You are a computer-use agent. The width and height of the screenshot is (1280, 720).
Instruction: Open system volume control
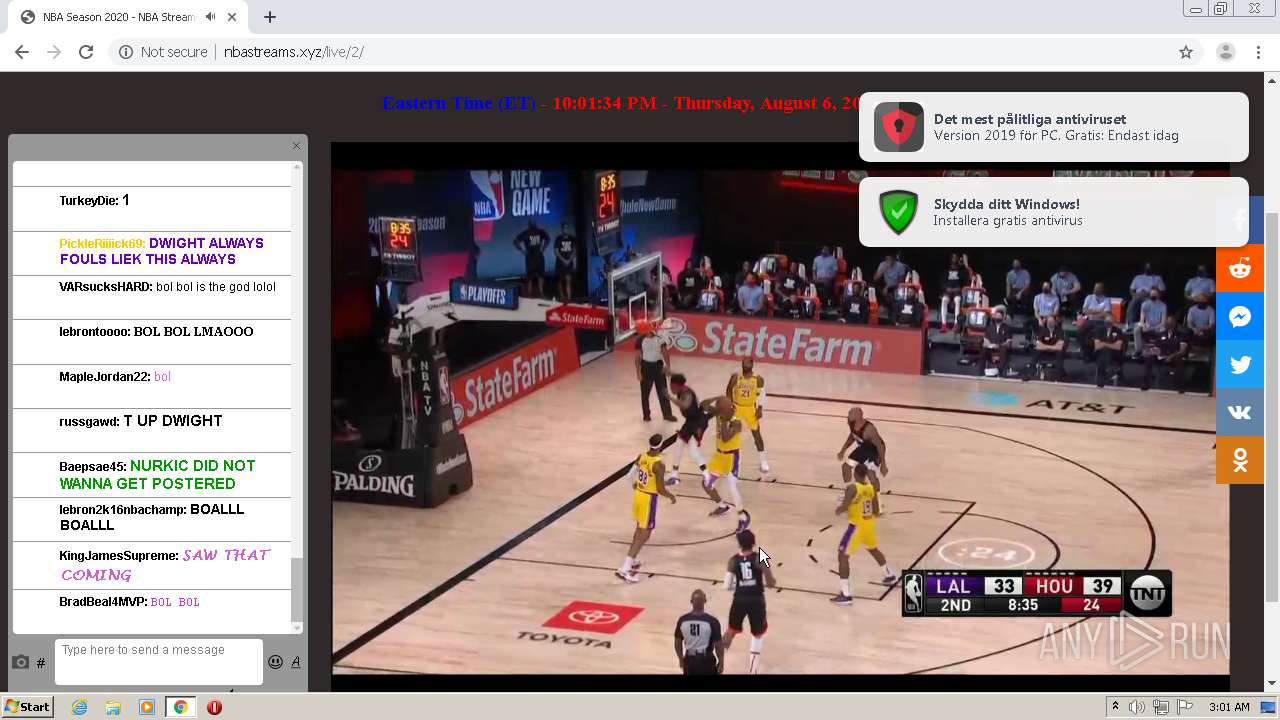tap(1136, 707)
